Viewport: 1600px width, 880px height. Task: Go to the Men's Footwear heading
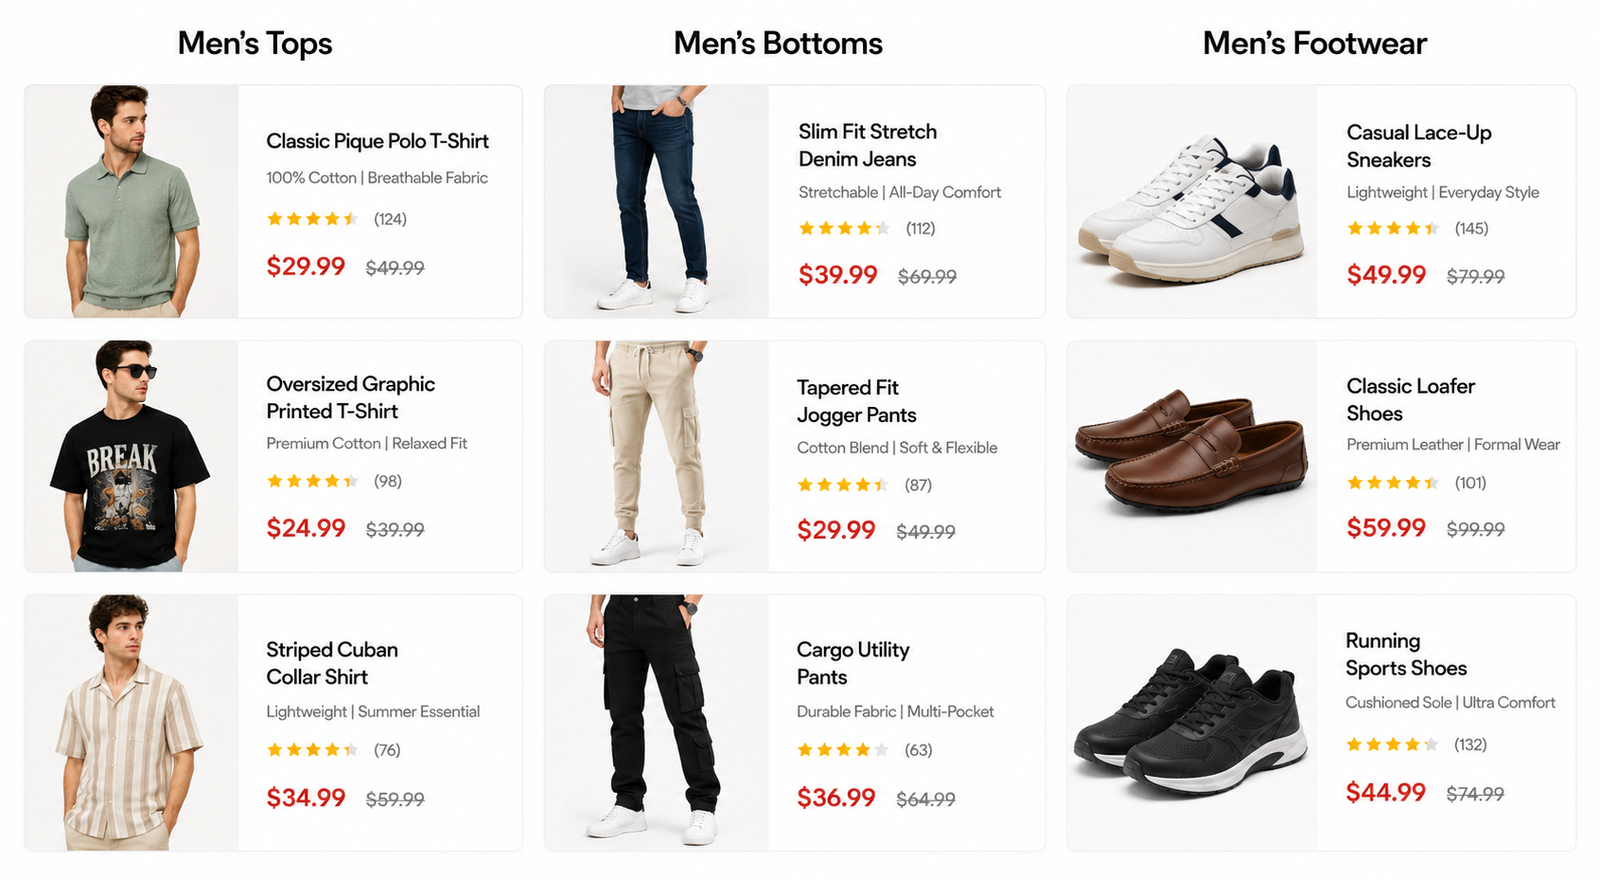click(x=1315, y=43)
